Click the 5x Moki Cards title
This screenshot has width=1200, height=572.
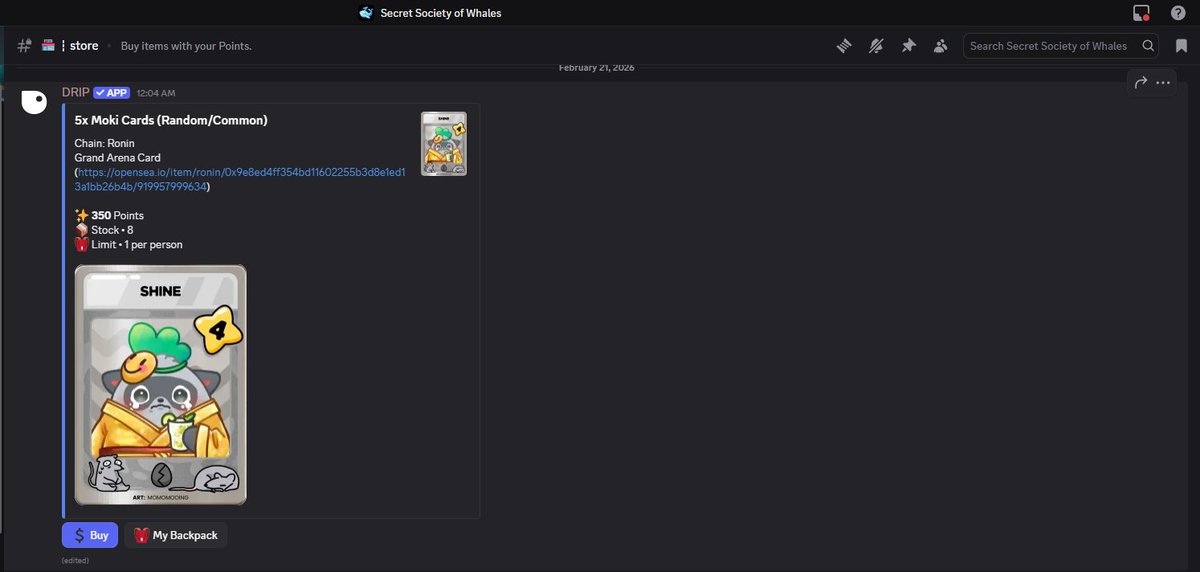coord(171,120)
